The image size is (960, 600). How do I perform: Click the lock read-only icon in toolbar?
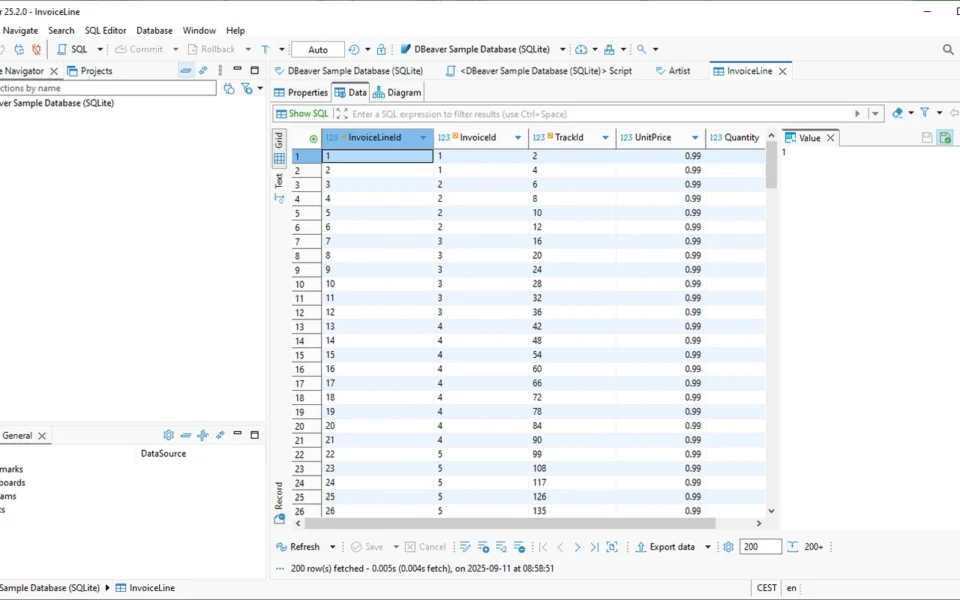tap(381, 49)
